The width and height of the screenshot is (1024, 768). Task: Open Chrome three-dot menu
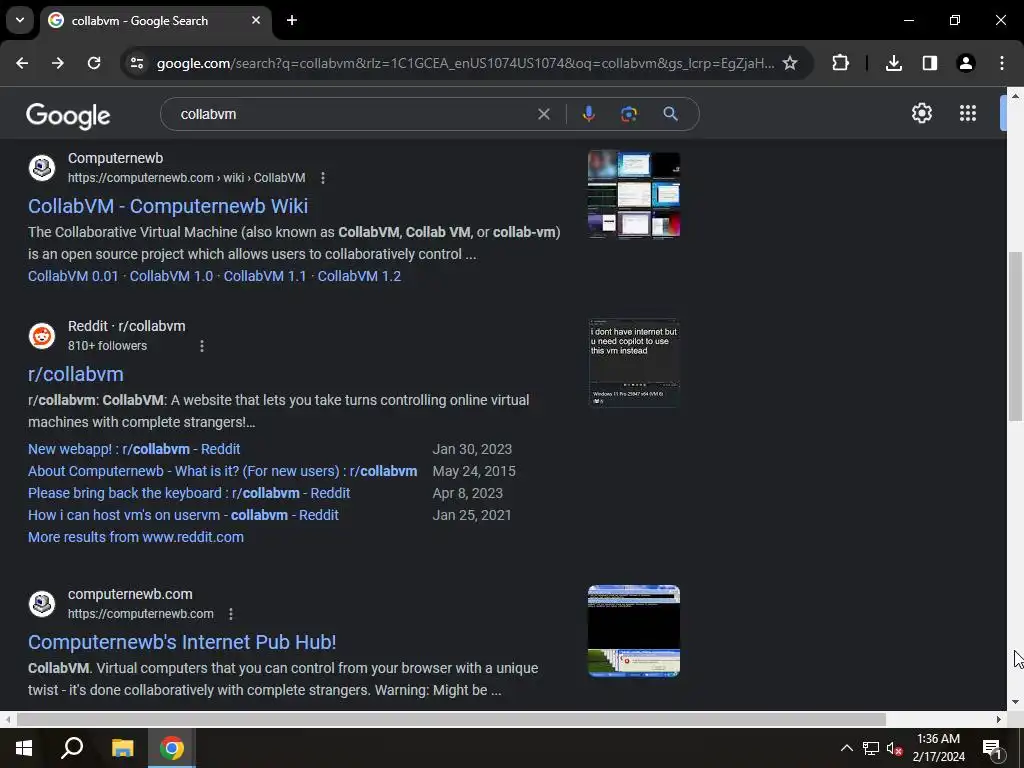[1002, 63]
